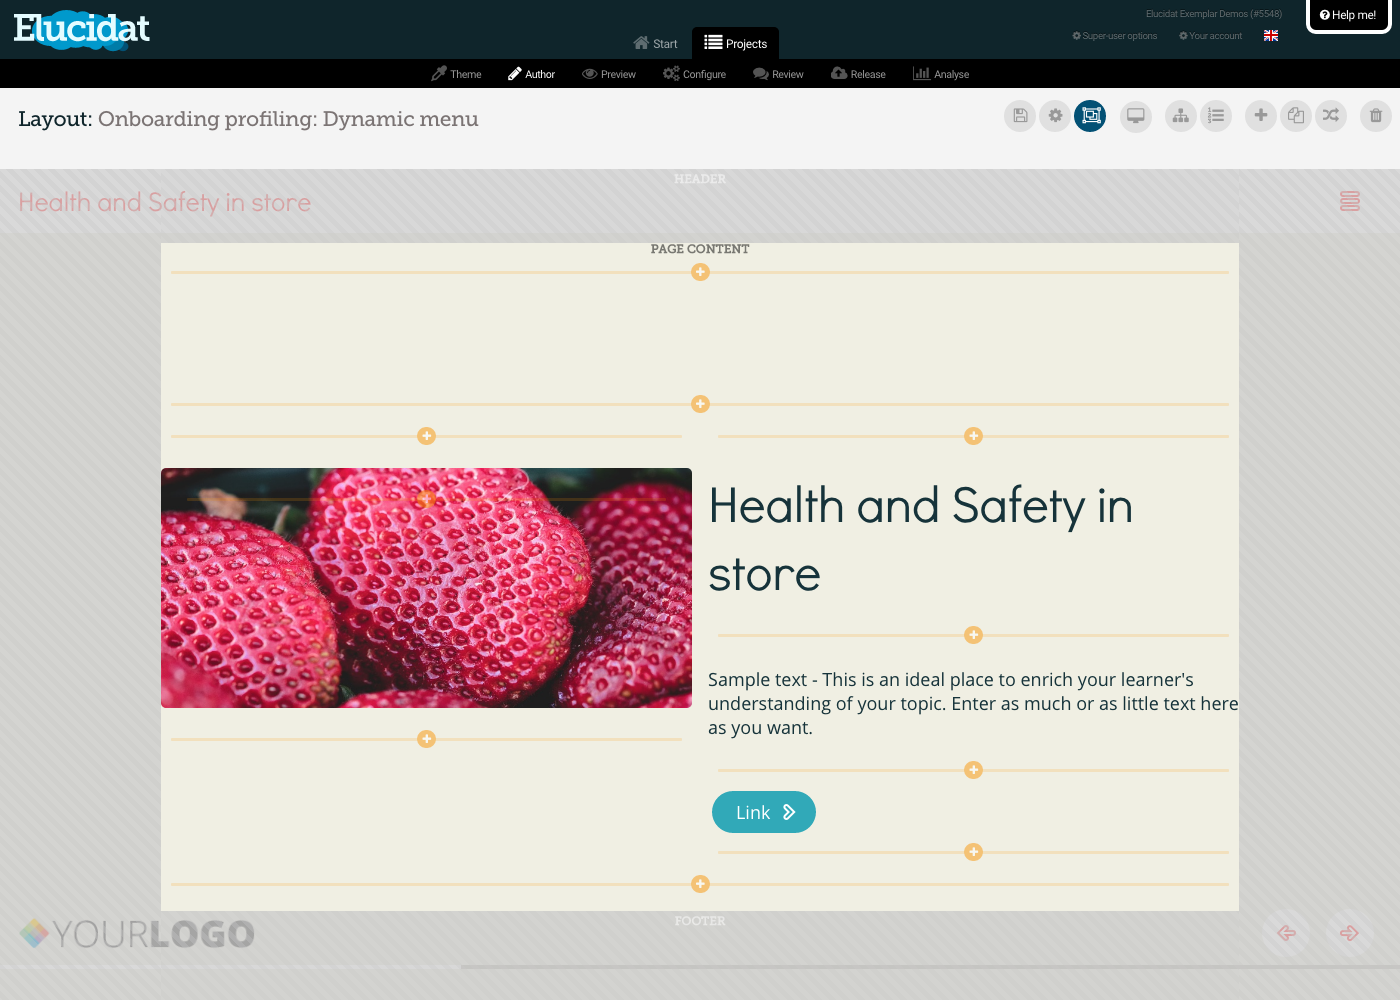Click the teal Link button
1400x1000 pixels.
point(764,812)
